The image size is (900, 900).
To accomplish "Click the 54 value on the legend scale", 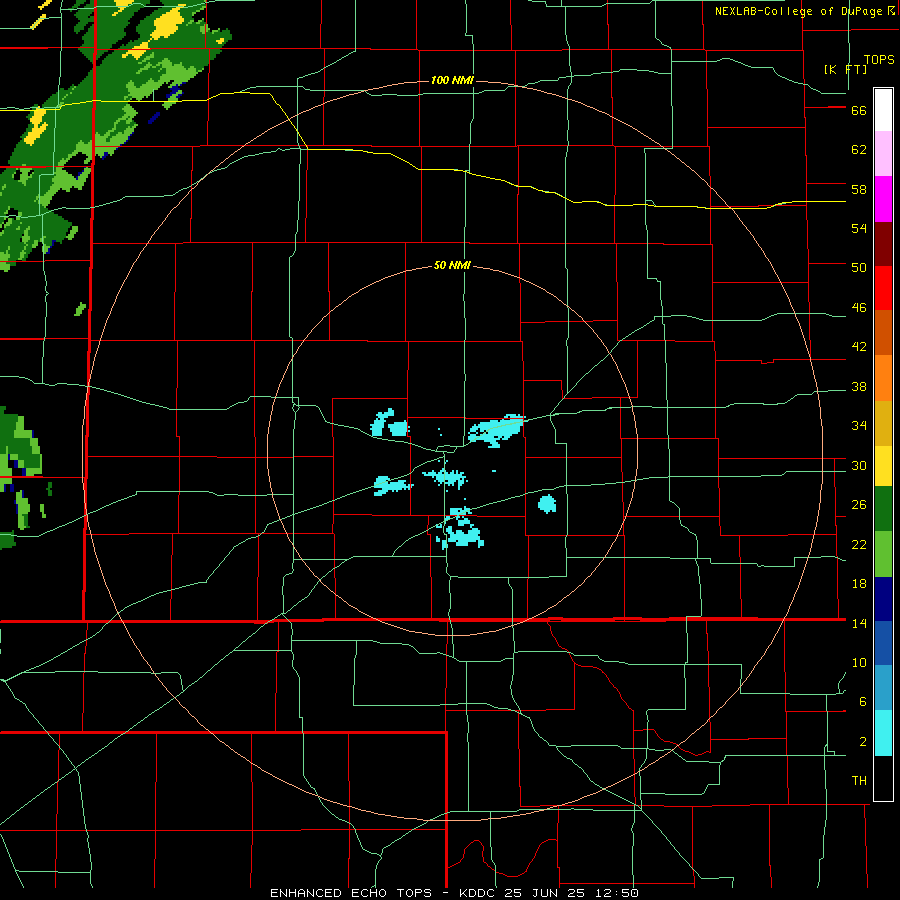I will 859,228.
